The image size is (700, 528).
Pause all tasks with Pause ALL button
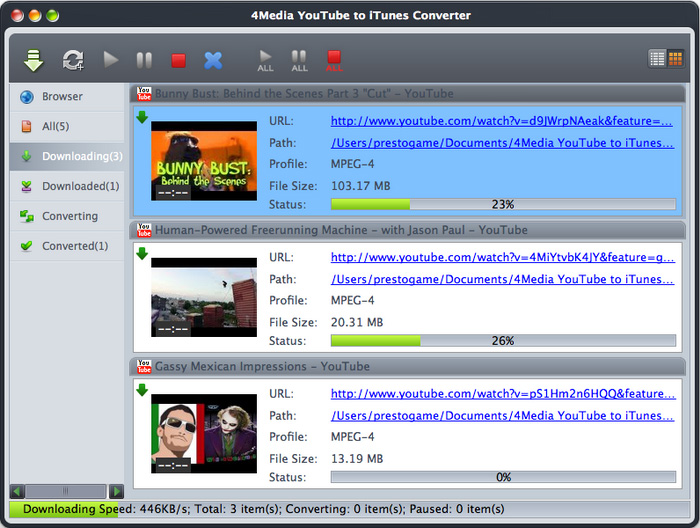pyautogui.click(x=299, y=60)
